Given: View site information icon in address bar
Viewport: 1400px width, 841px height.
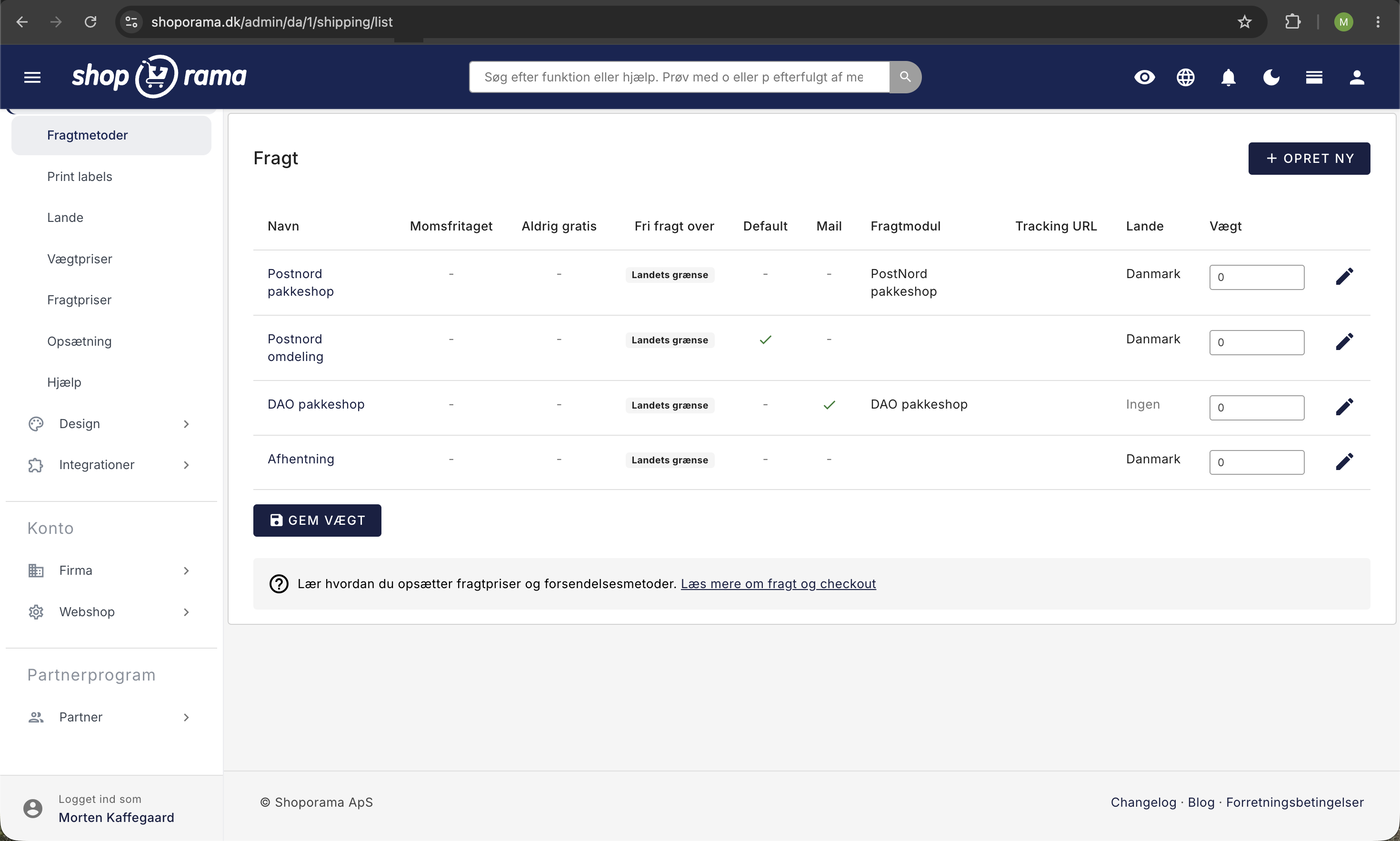Looking at the screenshot, I should pos(132,21).
